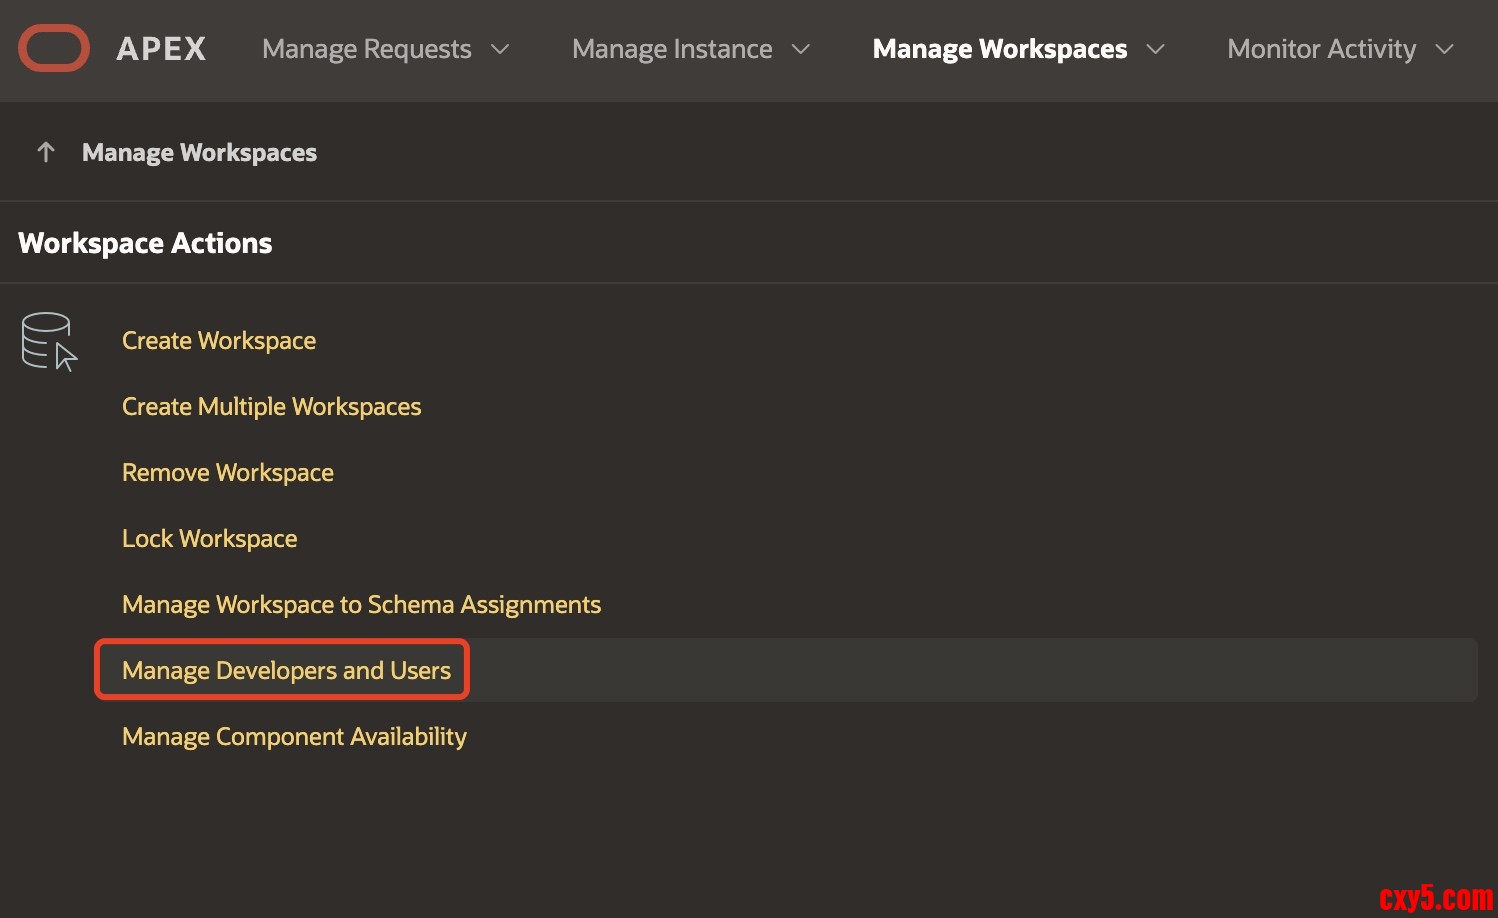1498x918 pixels.
Task: Select the Manage Workspaces top menu item
Action: coord(999,49)
